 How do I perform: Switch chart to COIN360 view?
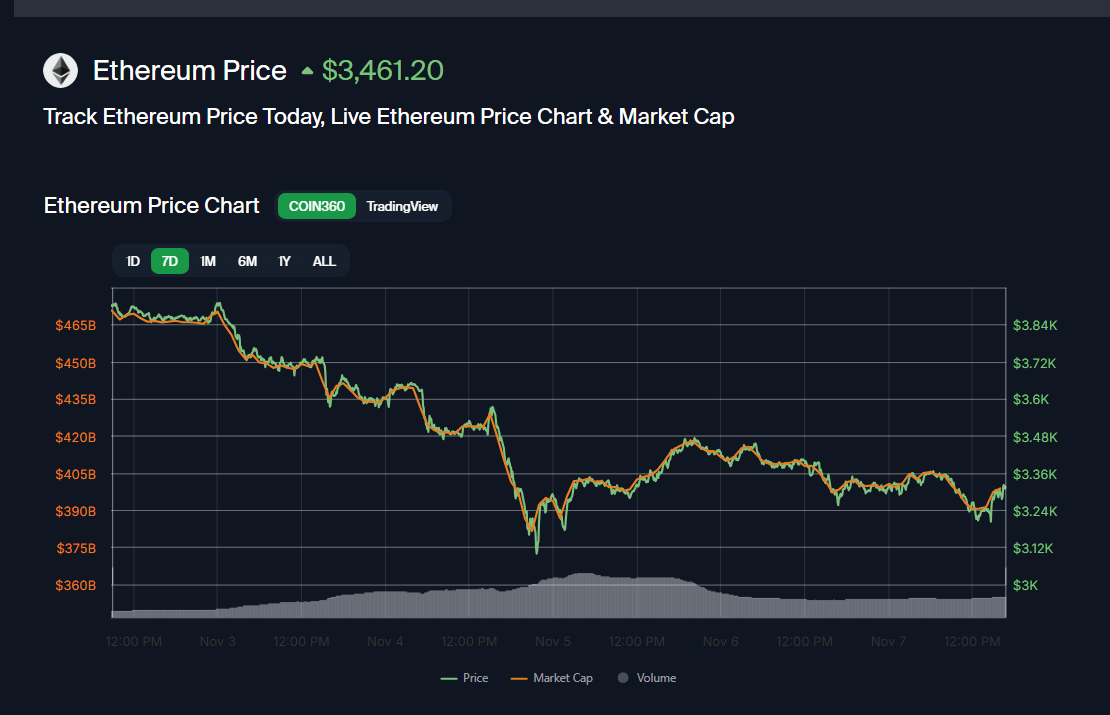tap(316, 206)
